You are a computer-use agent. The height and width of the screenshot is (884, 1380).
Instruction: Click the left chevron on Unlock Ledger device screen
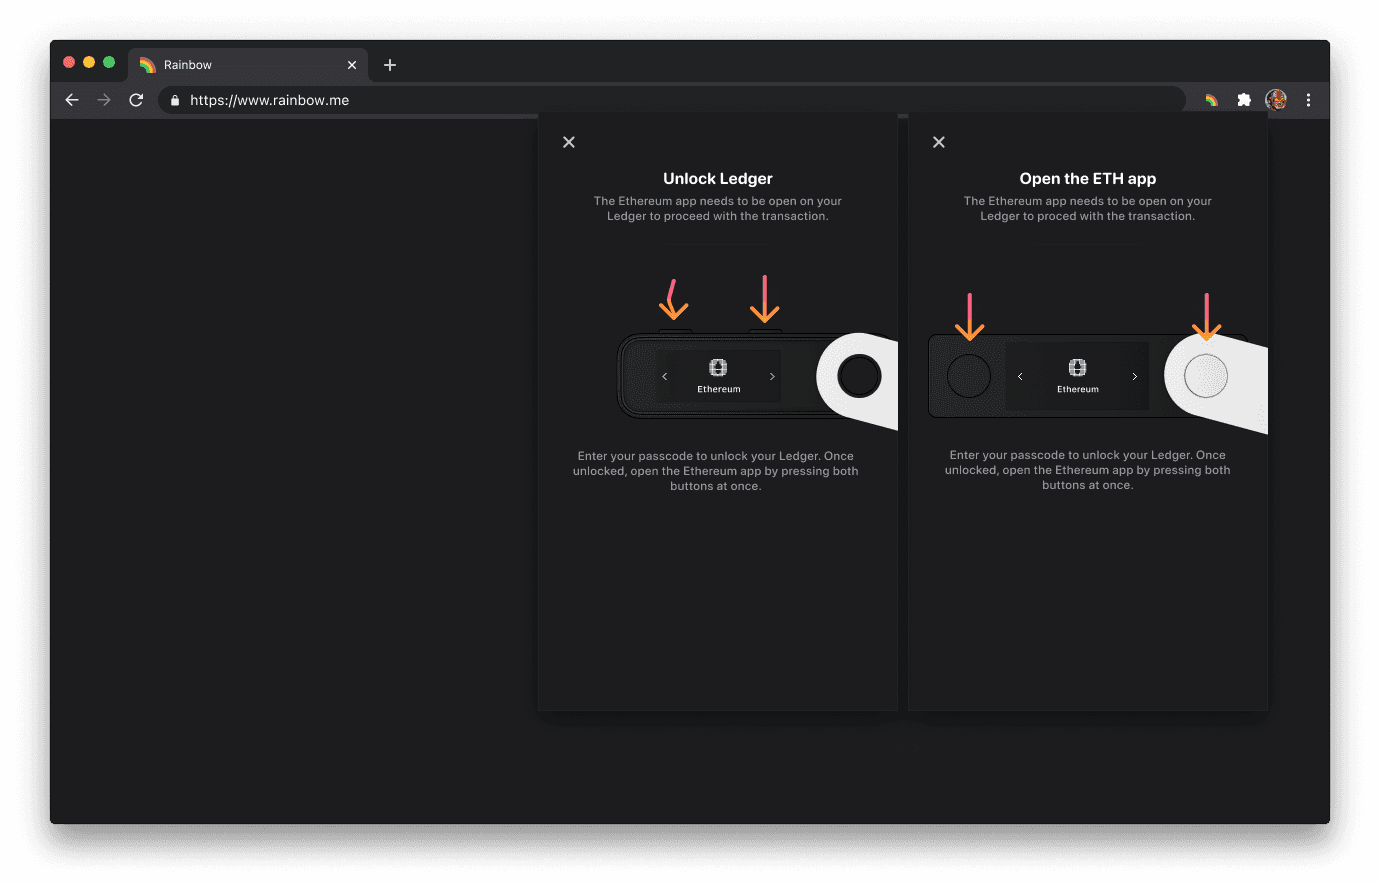pos(665,376)
